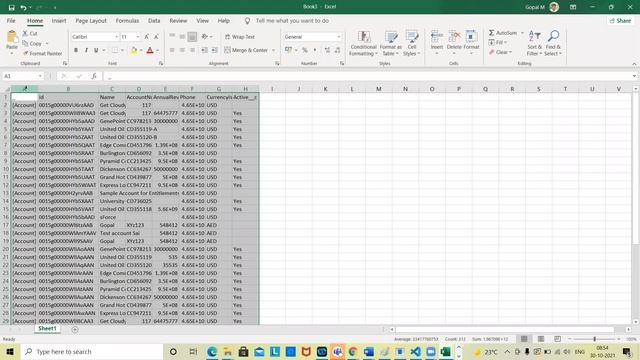
Task: Align text right
Action: pyautogui.click(x=192, y=50)
